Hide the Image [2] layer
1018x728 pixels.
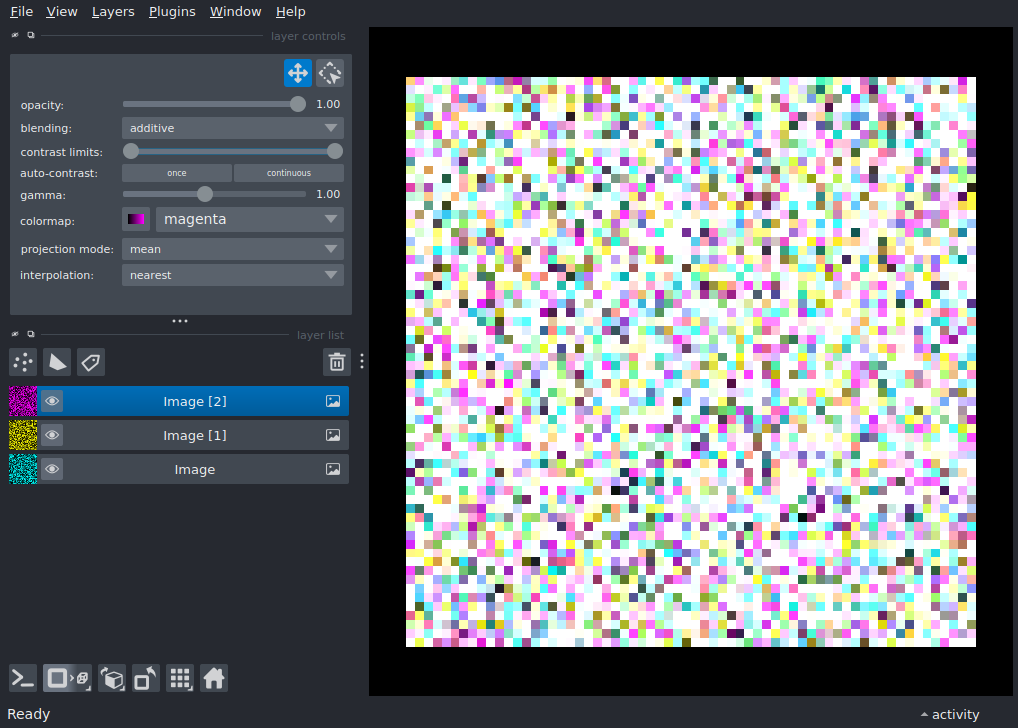pos(52,400)
